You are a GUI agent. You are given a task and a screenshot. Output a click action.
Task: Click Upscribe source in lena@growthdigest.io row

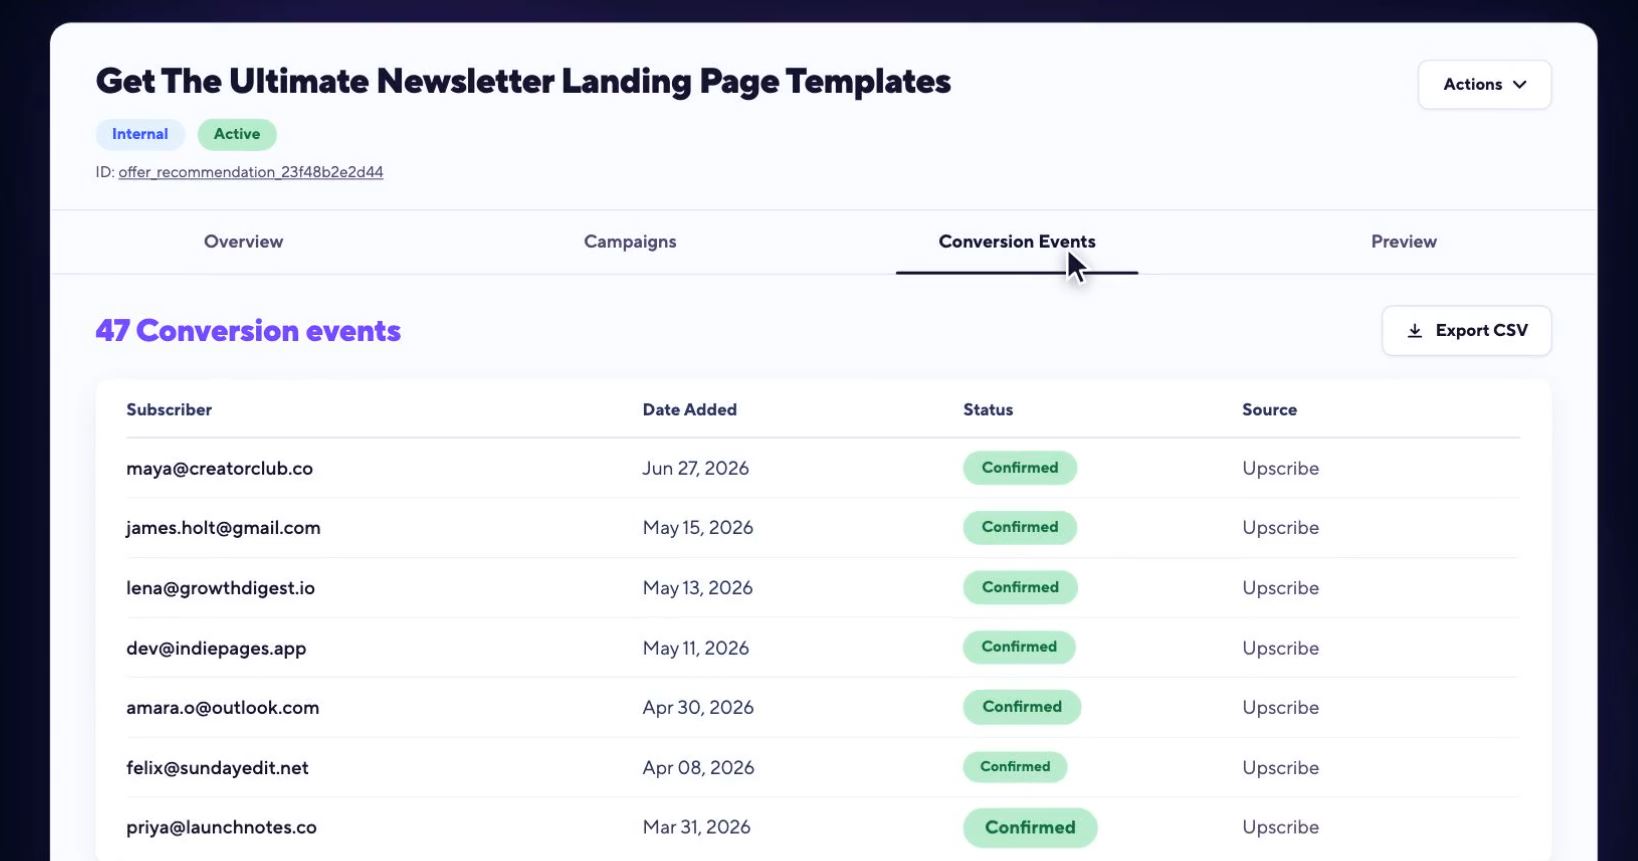1280,588
